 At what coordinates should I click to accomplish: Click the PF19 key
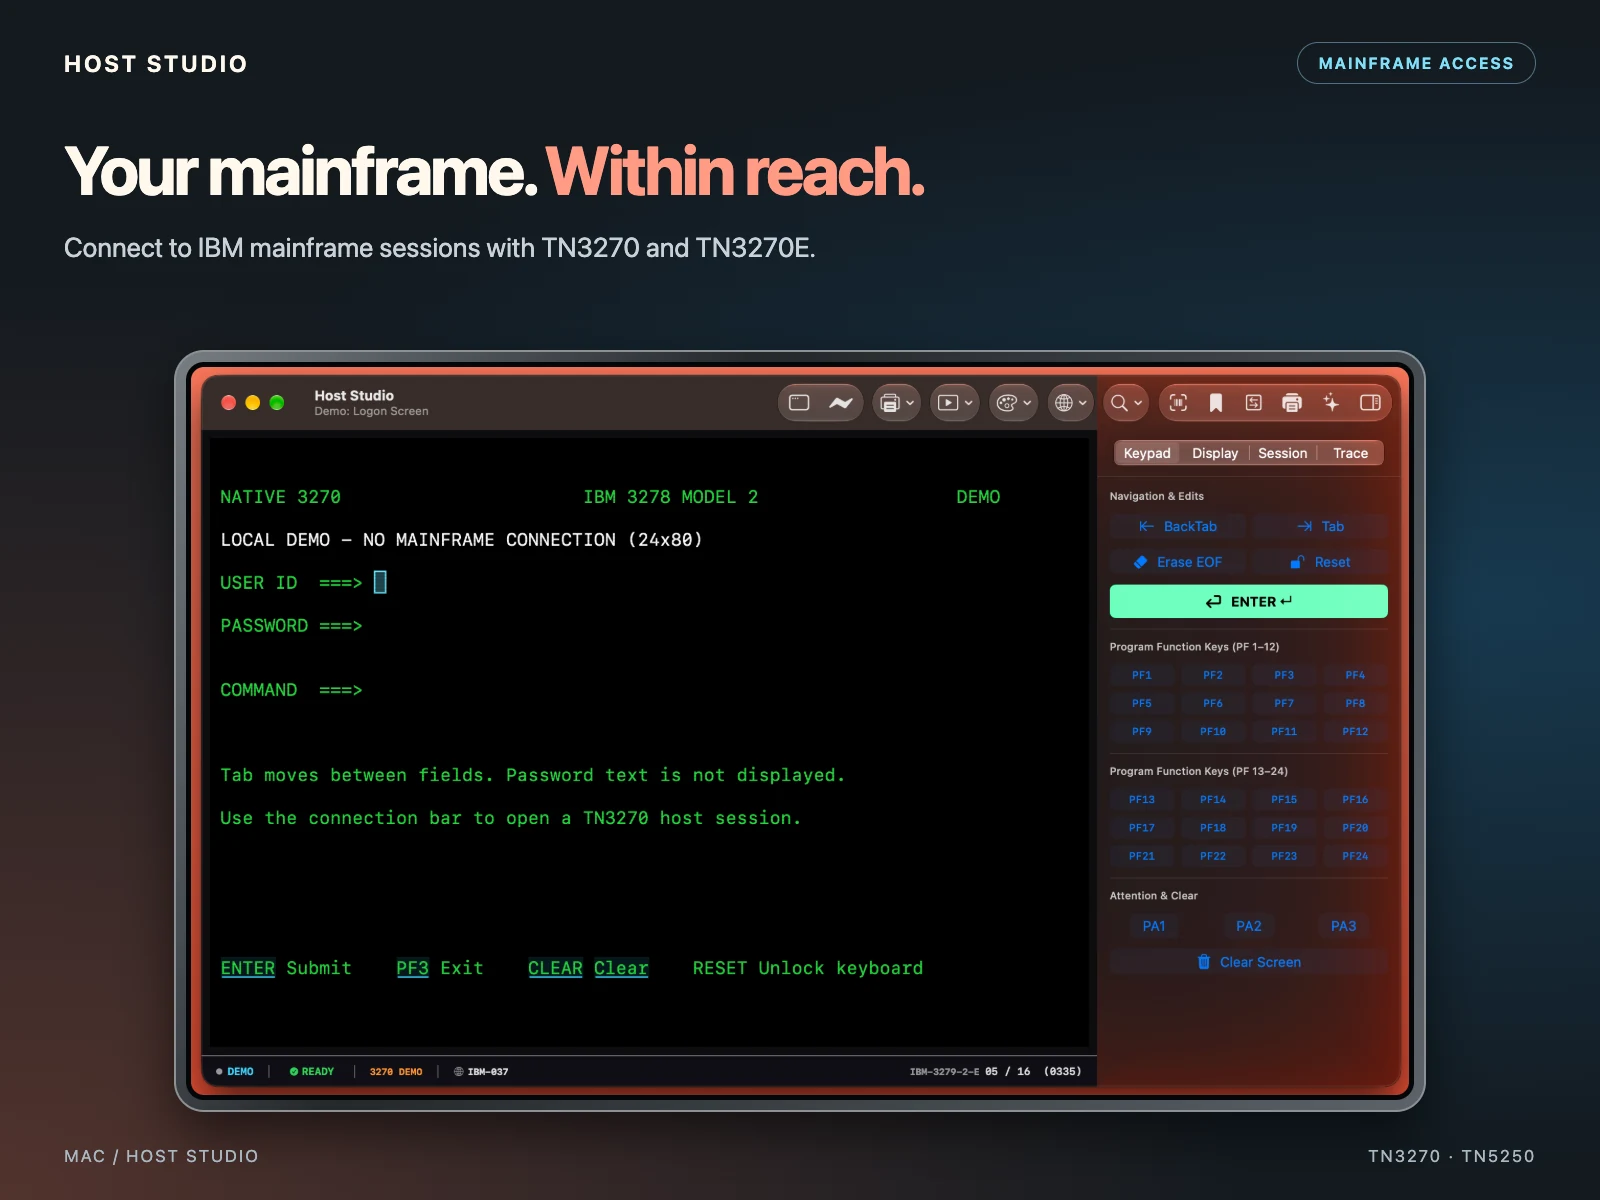[1284, 827]
